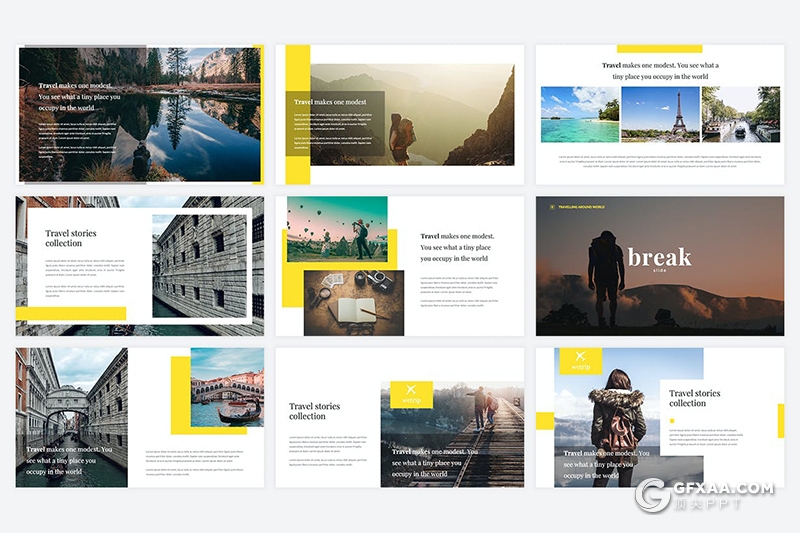800x533 pixels.
Task: Open the mountain lake reflection slide
Action: click(x=140, y=114)
